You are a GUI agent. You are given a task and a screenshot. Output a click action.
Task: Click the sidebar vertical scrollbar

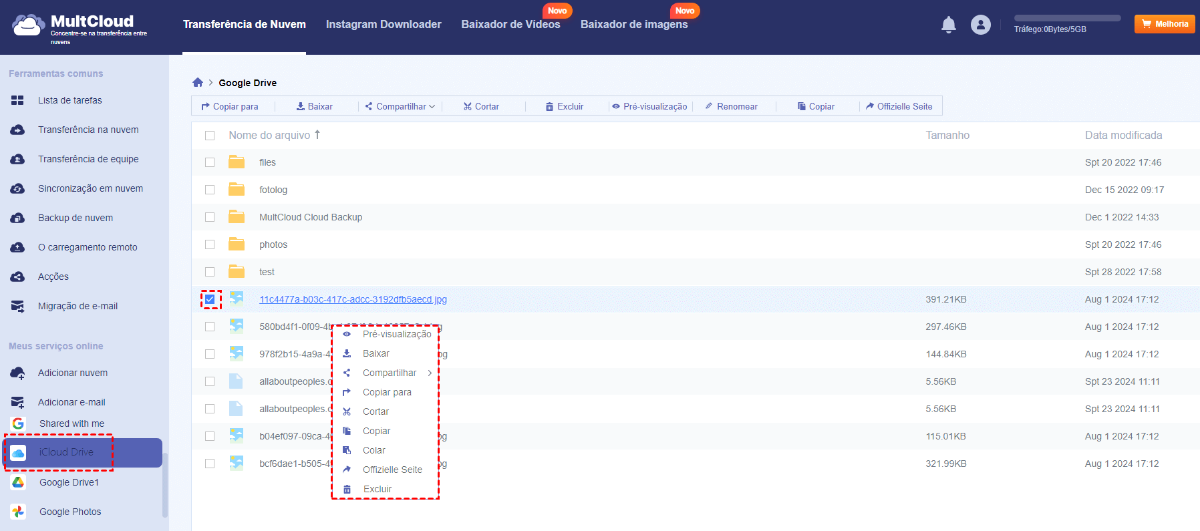click(x=165, y=485)
